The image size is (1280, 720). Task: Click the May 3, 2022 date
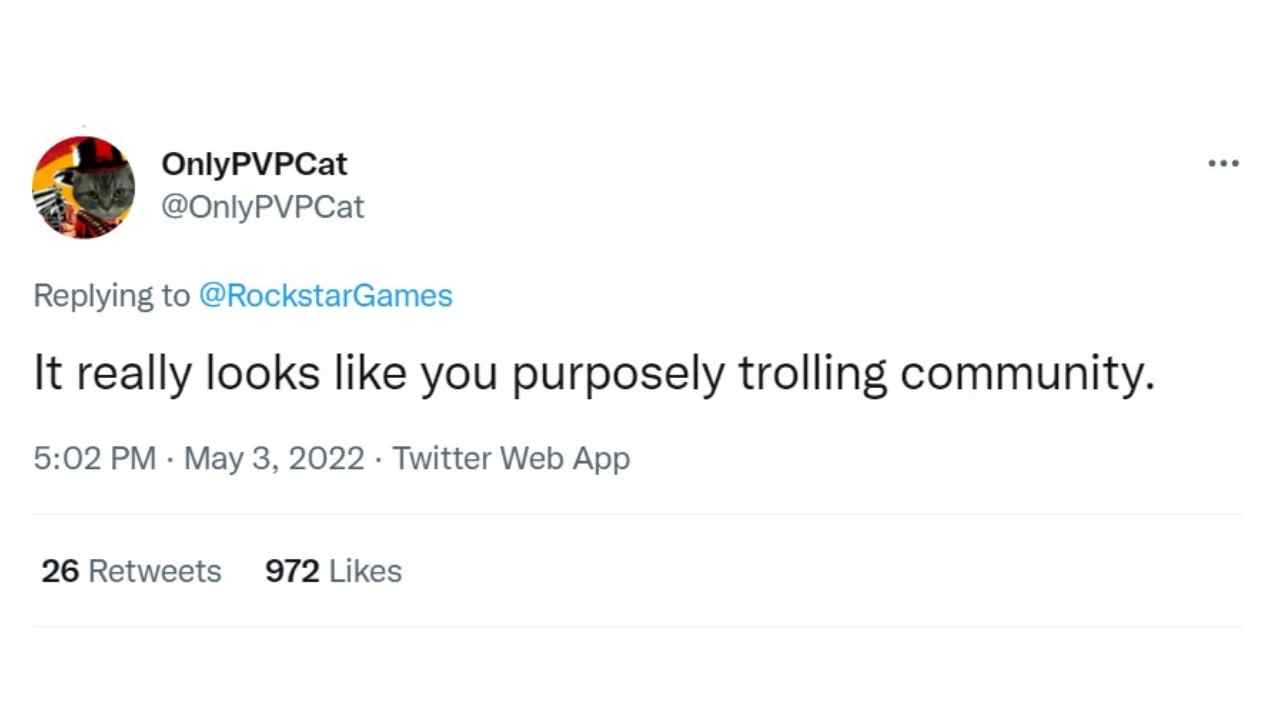point(274,459)
